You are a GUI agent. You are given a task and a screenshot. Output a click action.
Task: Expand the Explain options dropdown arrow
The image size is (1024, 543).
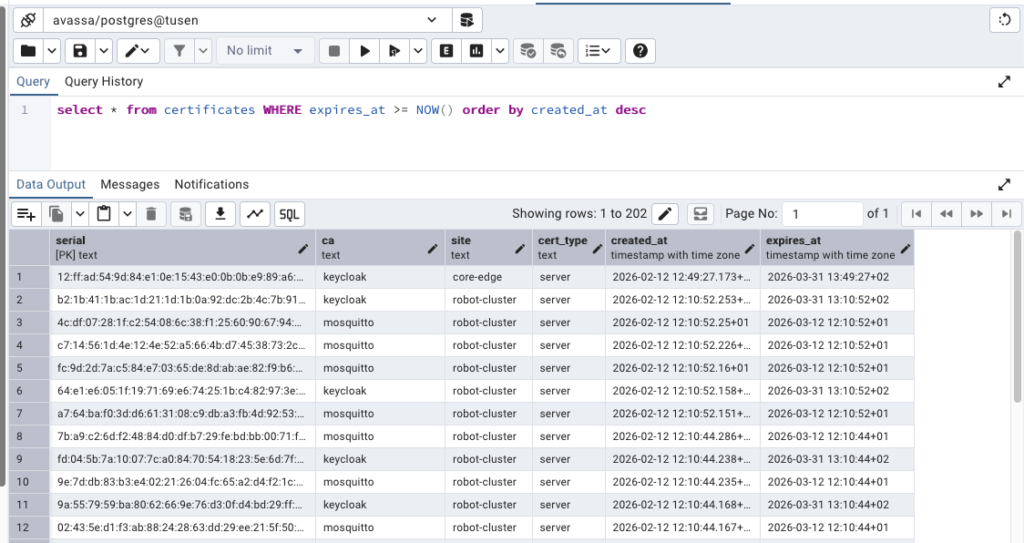coord(500,50)
